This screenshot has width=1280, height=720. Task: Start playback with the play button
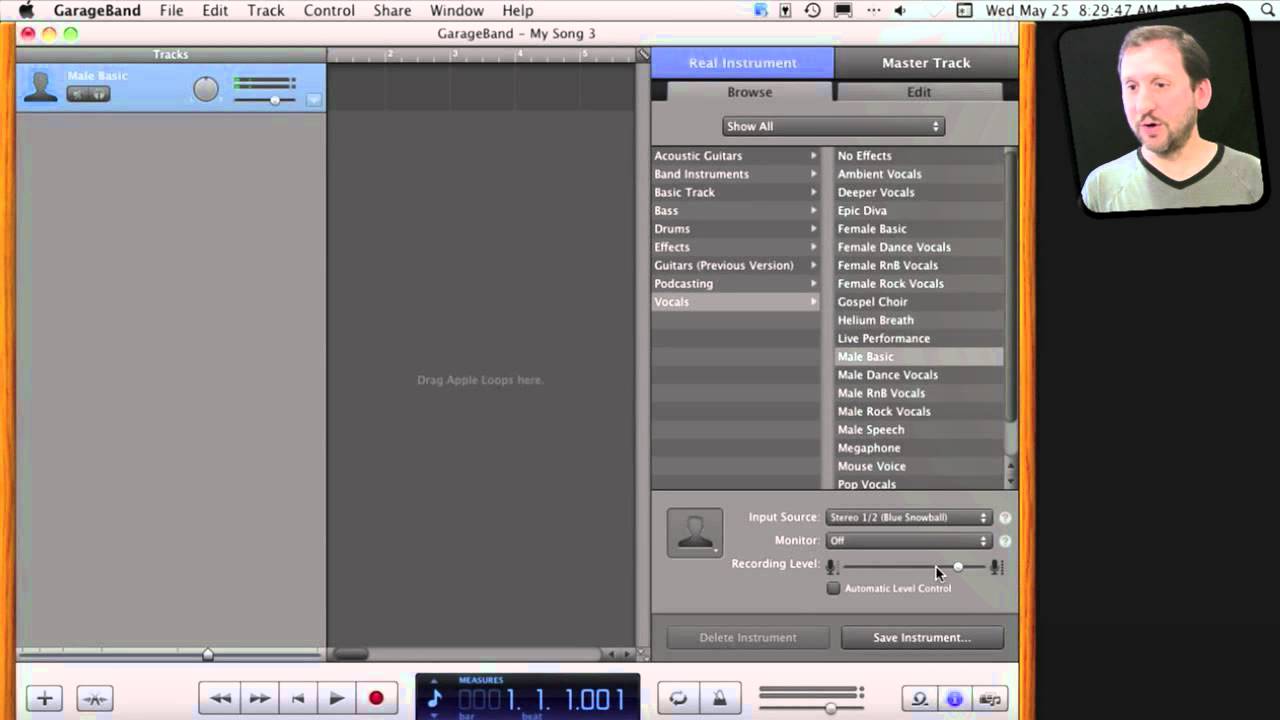point(337,698)
